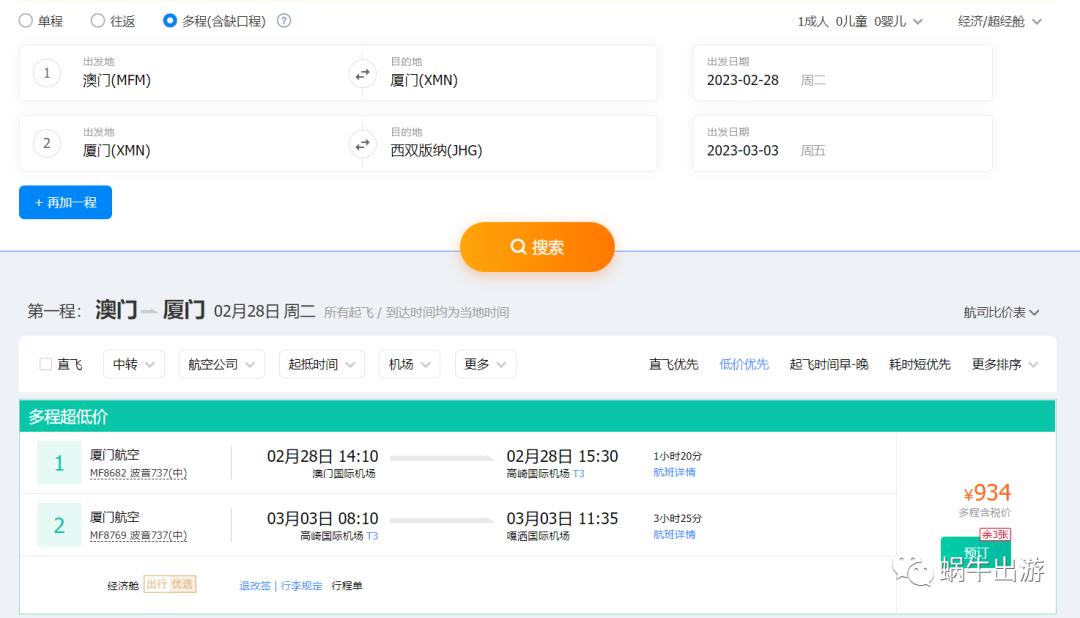Select the 低价优先 sorting option
The width and height of the screenshot is (1080, 618).
(x=743, y=364)
